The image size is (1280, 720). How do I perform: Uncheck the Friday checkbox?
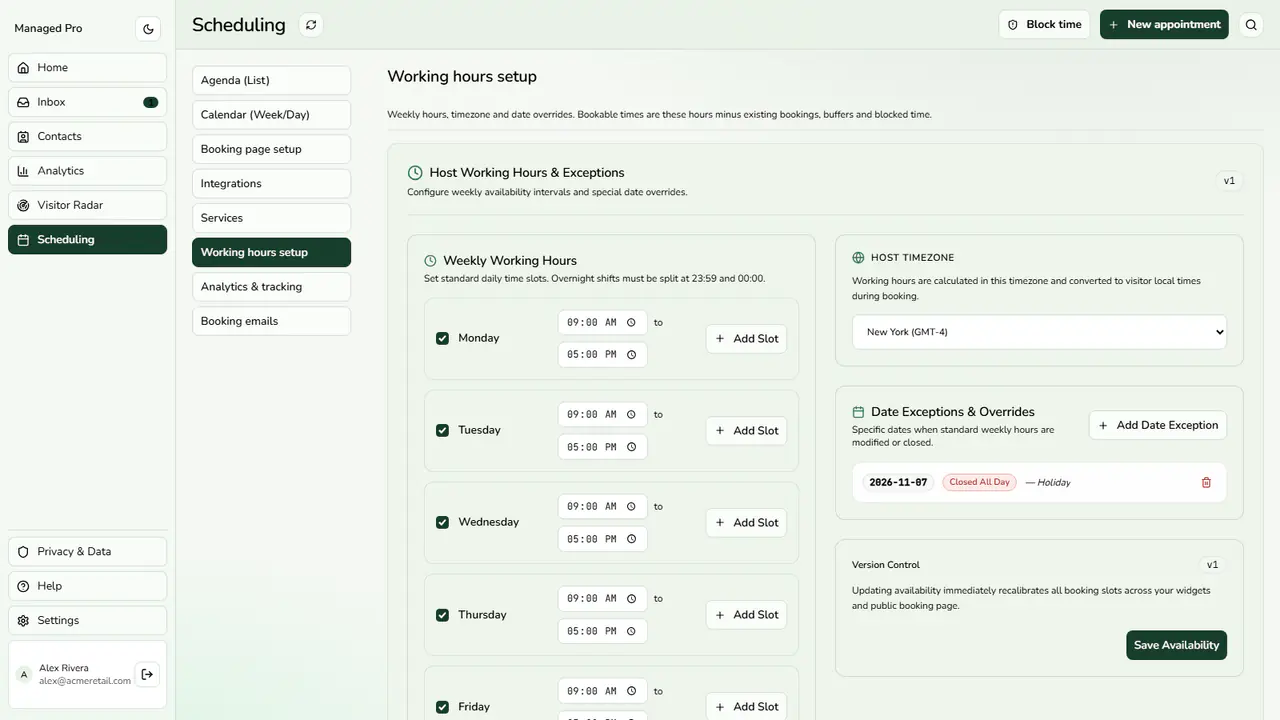click(x=442, y=707)
